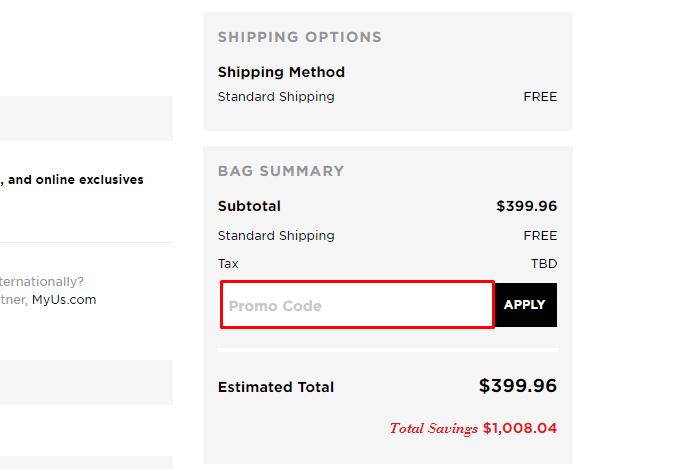
Task: Click the TBD tax value
Action: point(544,264)
